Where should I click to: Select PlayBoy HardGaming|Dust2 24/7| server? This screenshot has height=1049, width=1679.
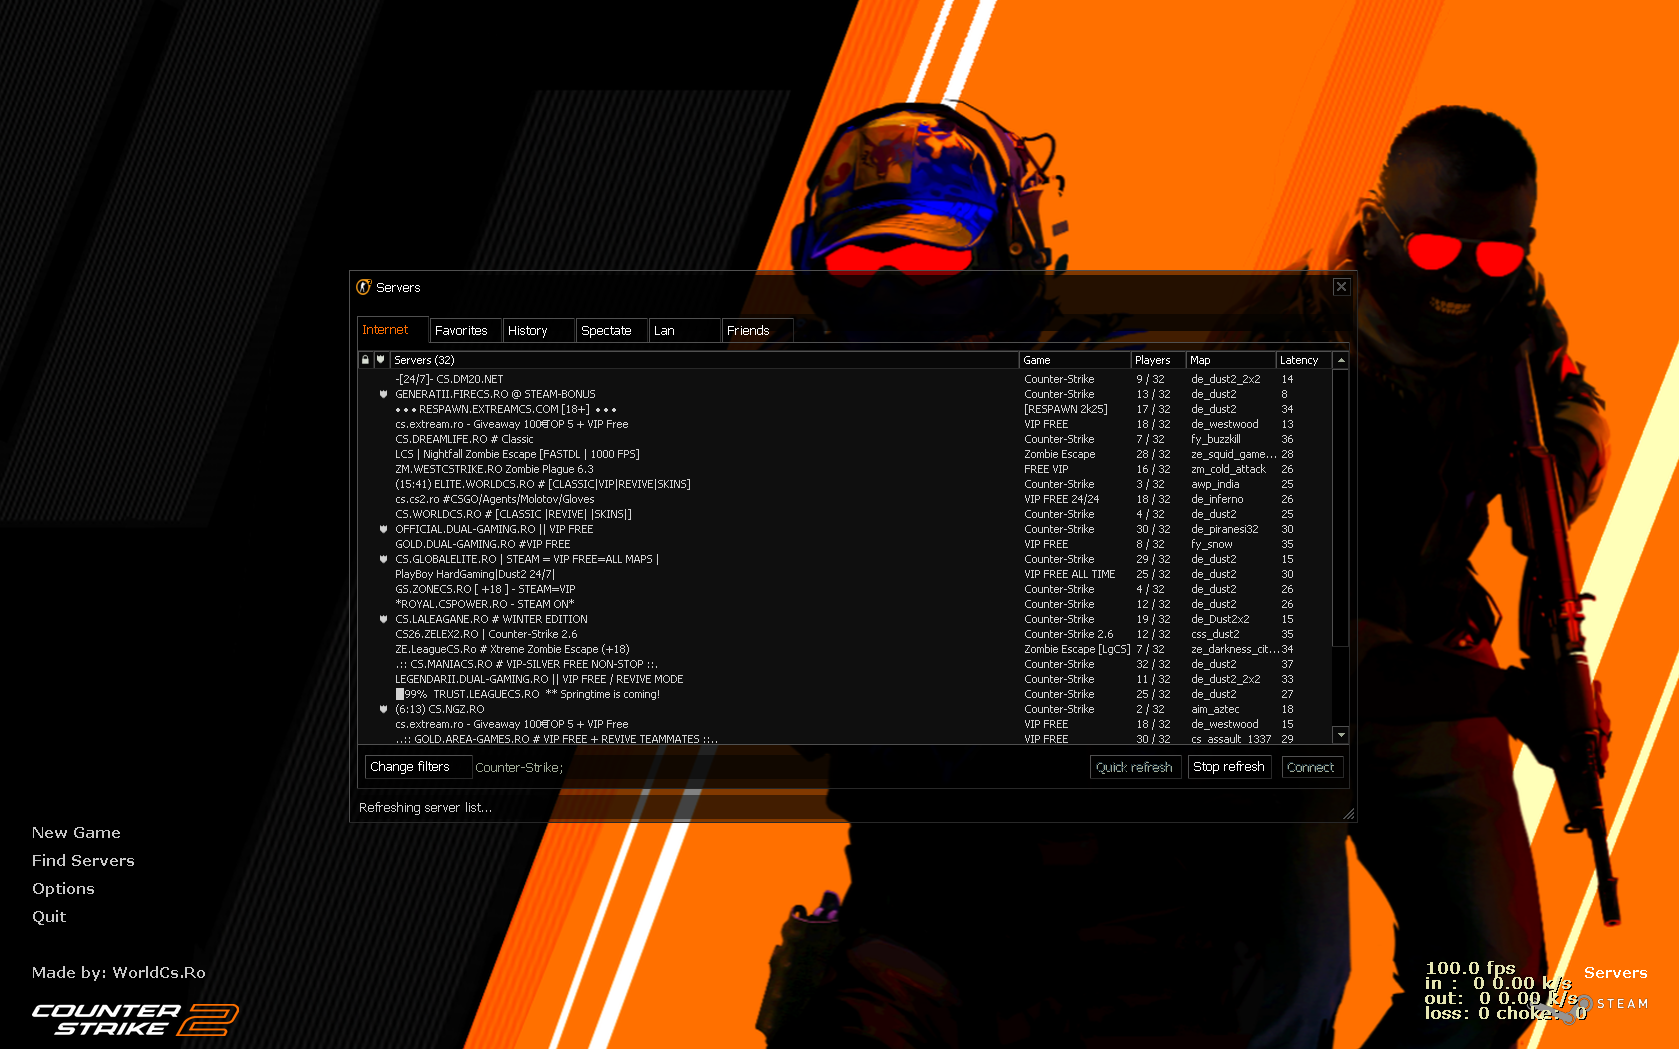click(844, 574)
